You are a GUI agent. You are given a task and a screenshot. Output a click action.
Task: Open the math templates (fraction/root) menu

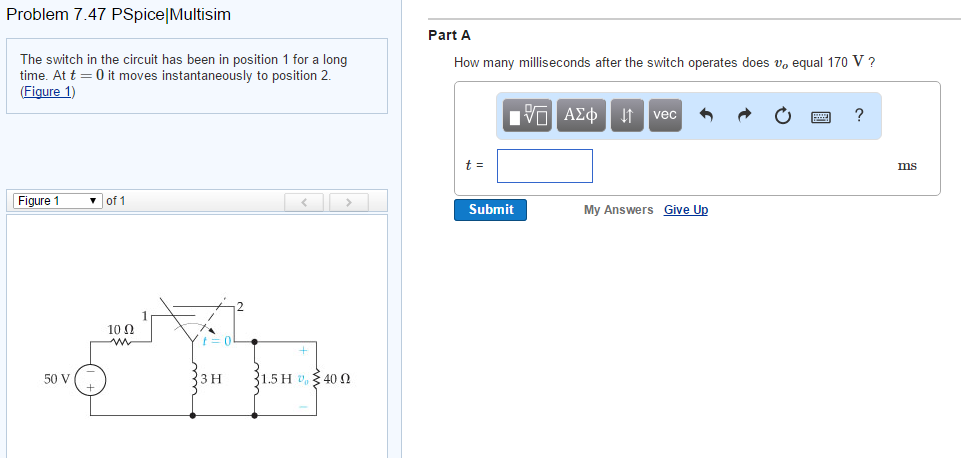tap(527, 116)
